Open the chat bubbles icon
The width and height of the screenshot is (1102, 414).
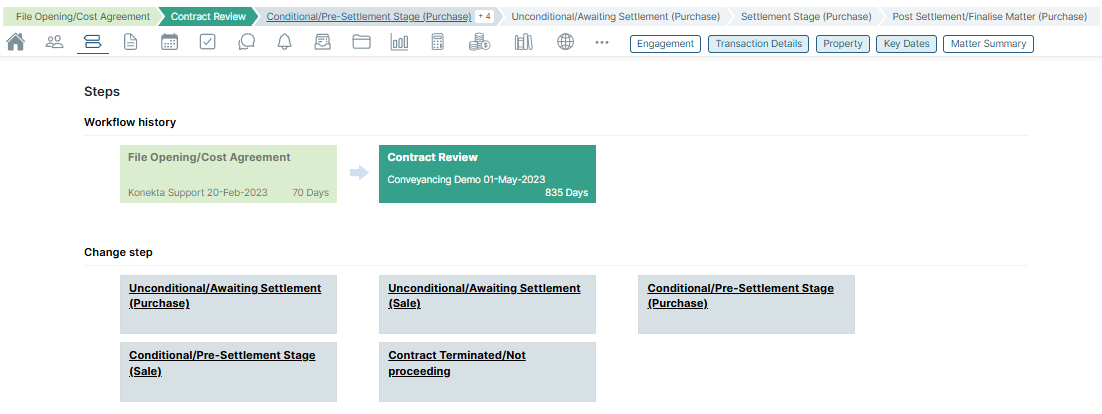click(246, 42)
